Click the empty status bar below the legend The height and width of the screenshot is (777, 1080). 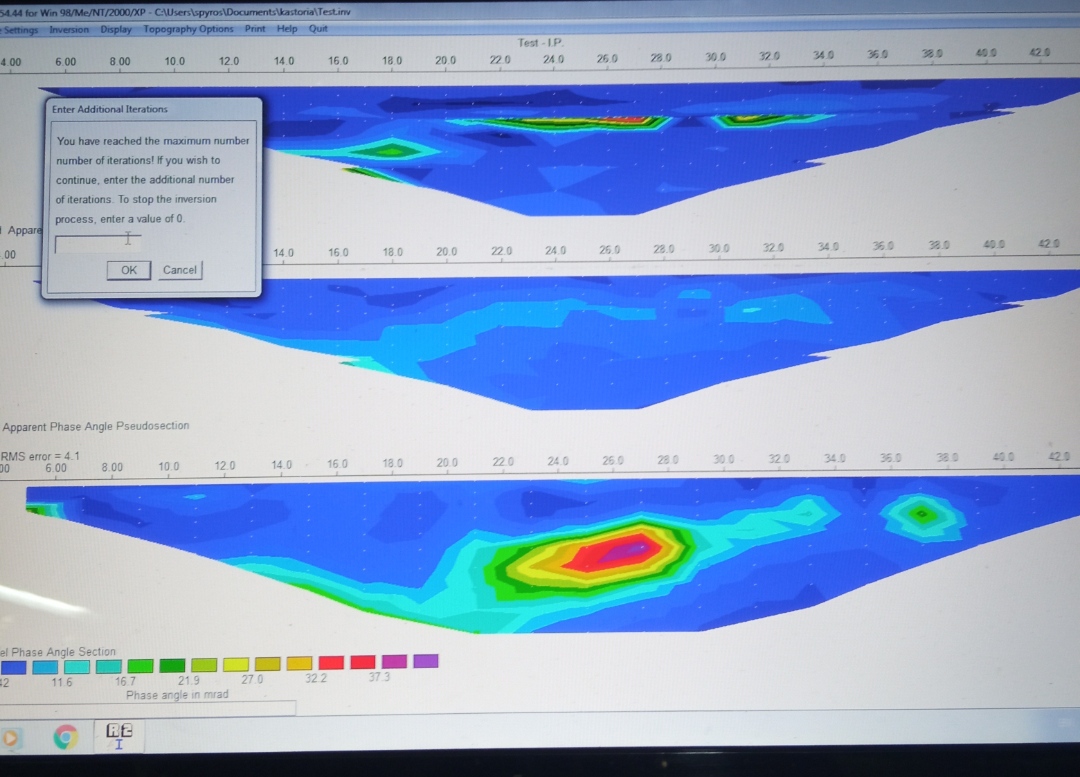point(148,708)
